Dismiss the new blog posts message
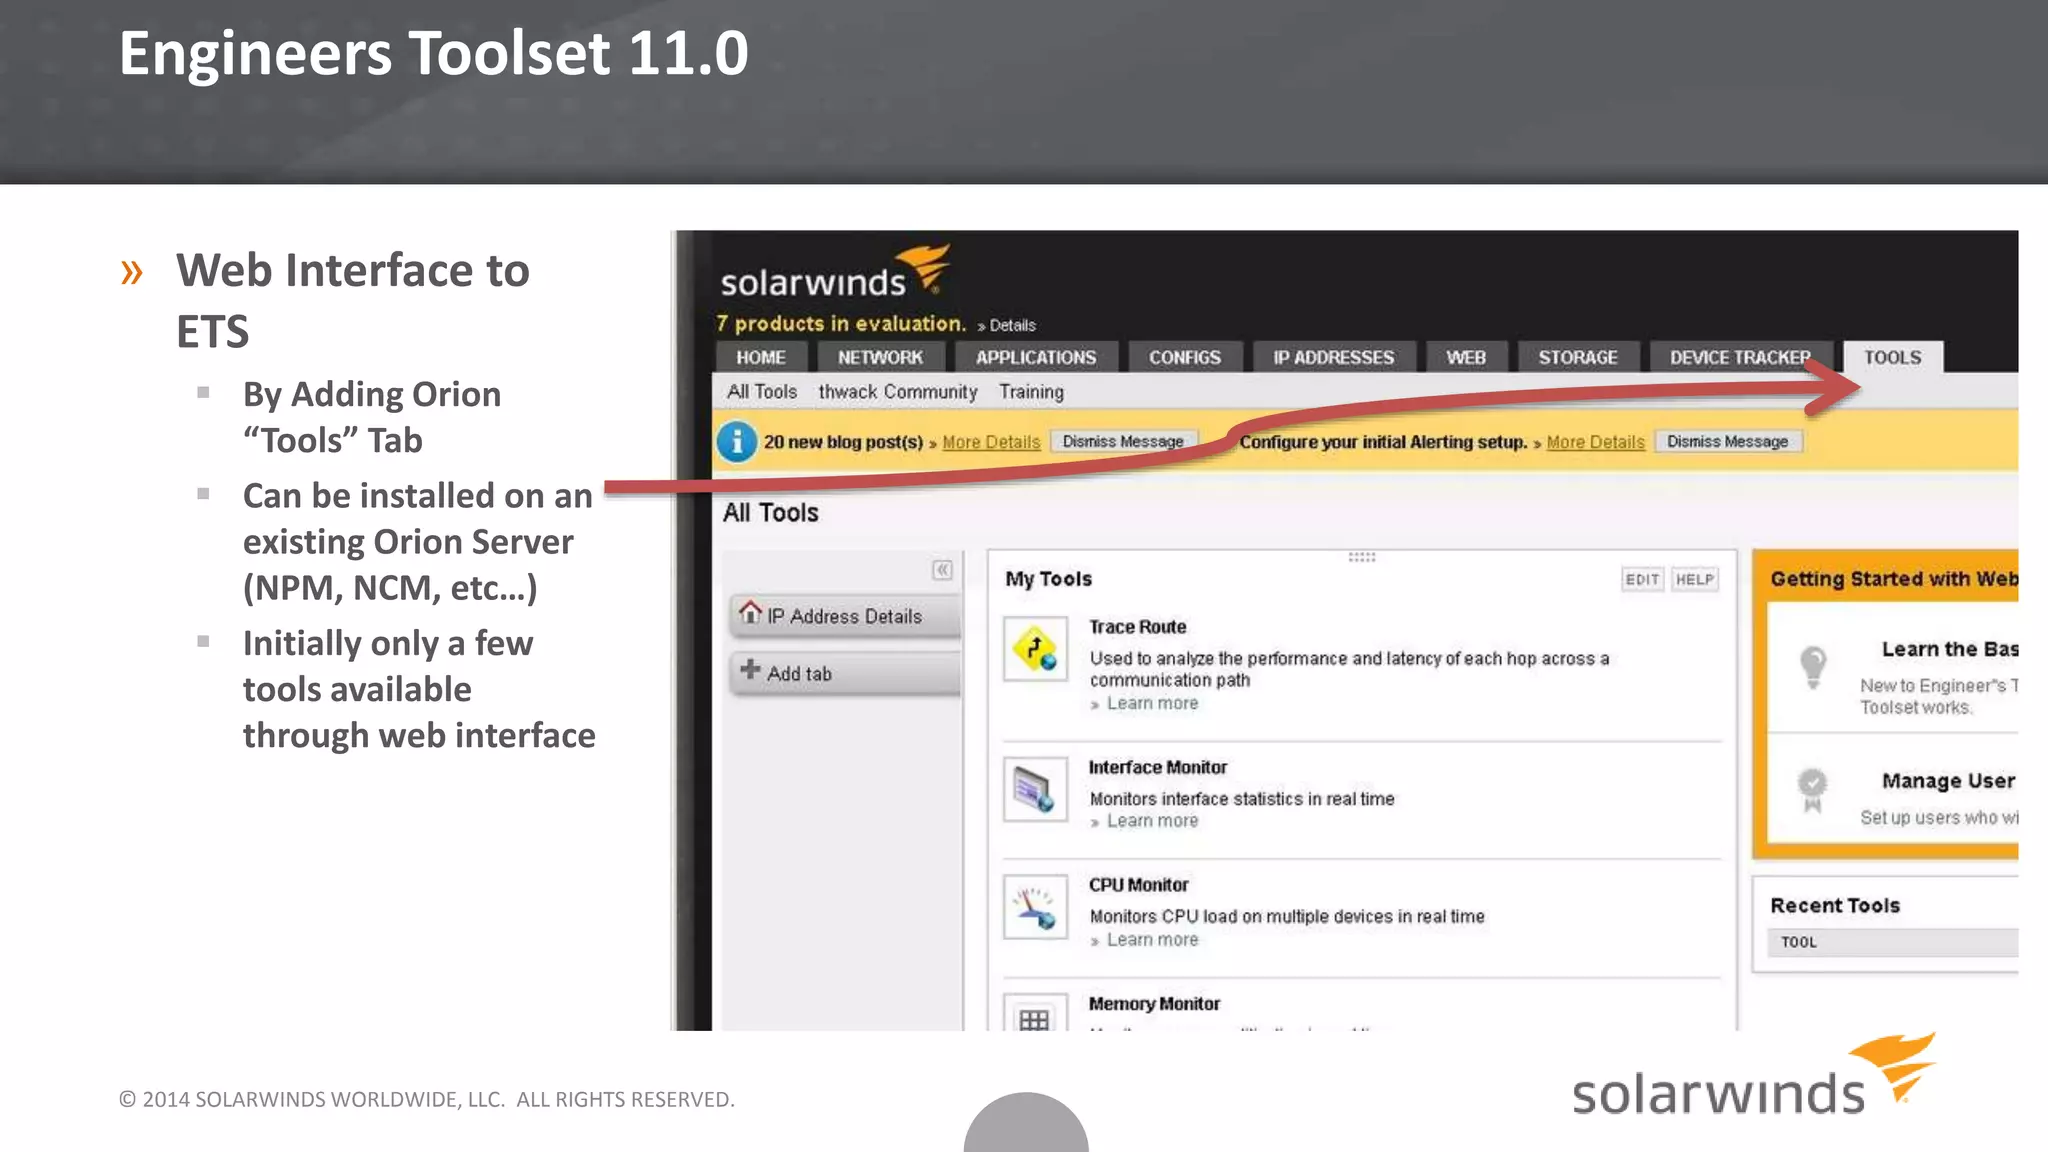2048x1152 pixels. tap(1123, 441)
